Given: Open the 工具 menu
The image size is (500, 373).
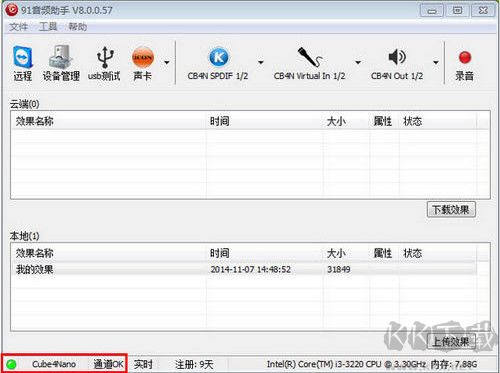Looking at the screenshot, I should pos(48,27).
